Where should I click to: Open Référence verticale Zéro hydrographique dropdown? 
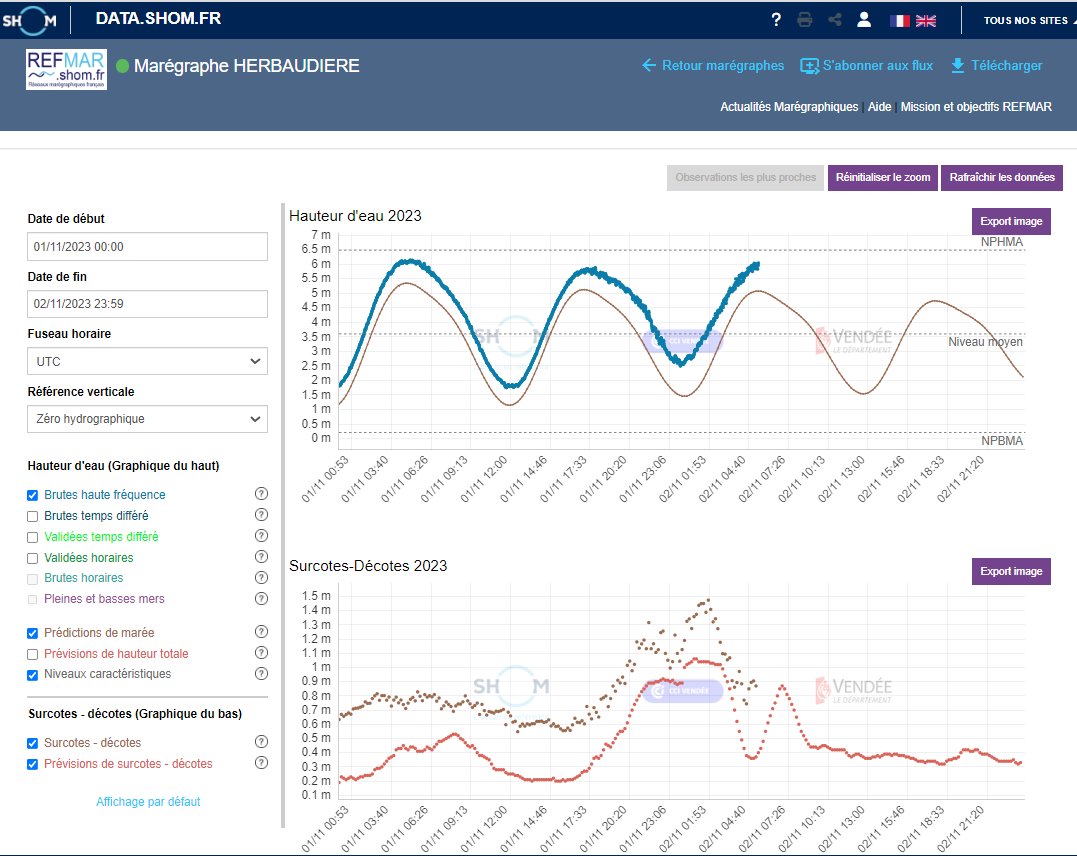point(147,419)
